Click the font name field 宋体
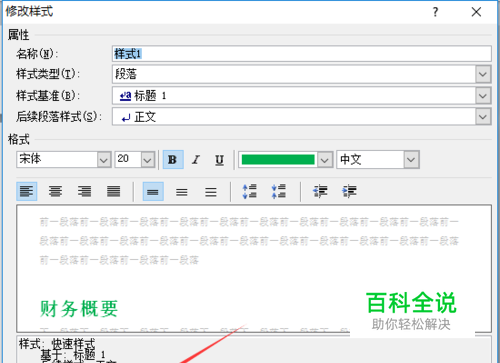Image resolution: width=500 pixels, height=363 pixels. (57, 160)
